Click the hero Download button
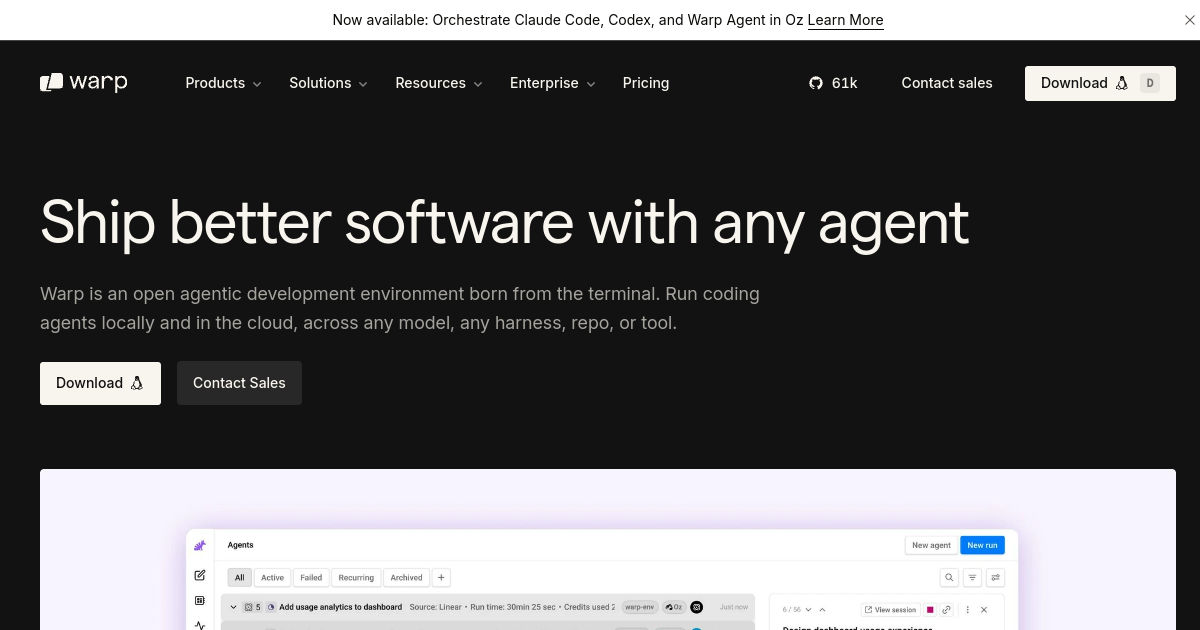1200x630 pixels. click(x=100, y=383)
